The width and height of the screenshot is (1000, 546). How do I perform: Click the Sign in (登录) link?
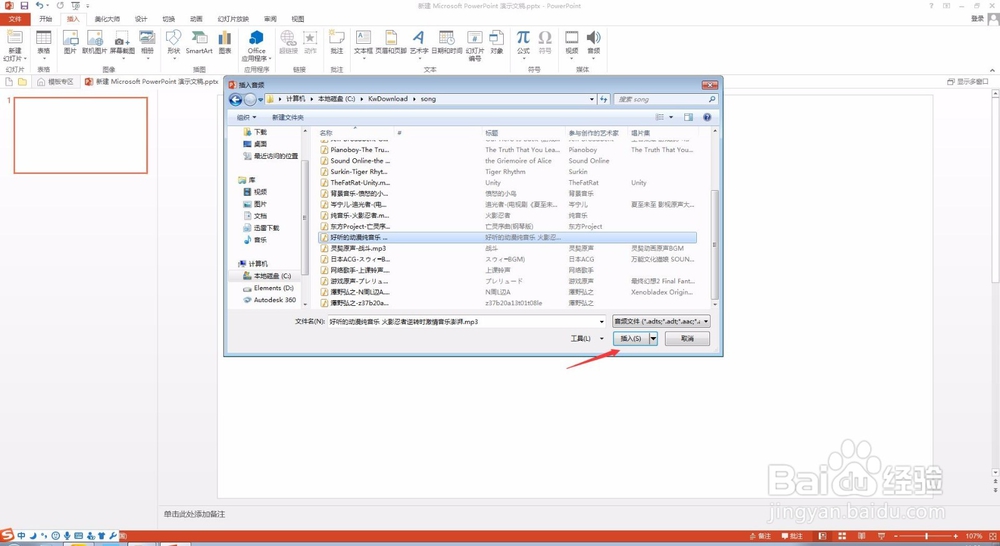tap(977, 18)
